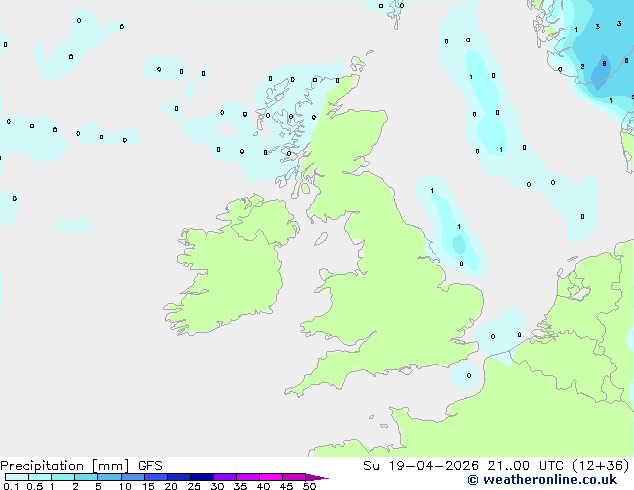Click the '35' legend scale label
The width and height of the screenshot is (634, 490).
point(240,486)
